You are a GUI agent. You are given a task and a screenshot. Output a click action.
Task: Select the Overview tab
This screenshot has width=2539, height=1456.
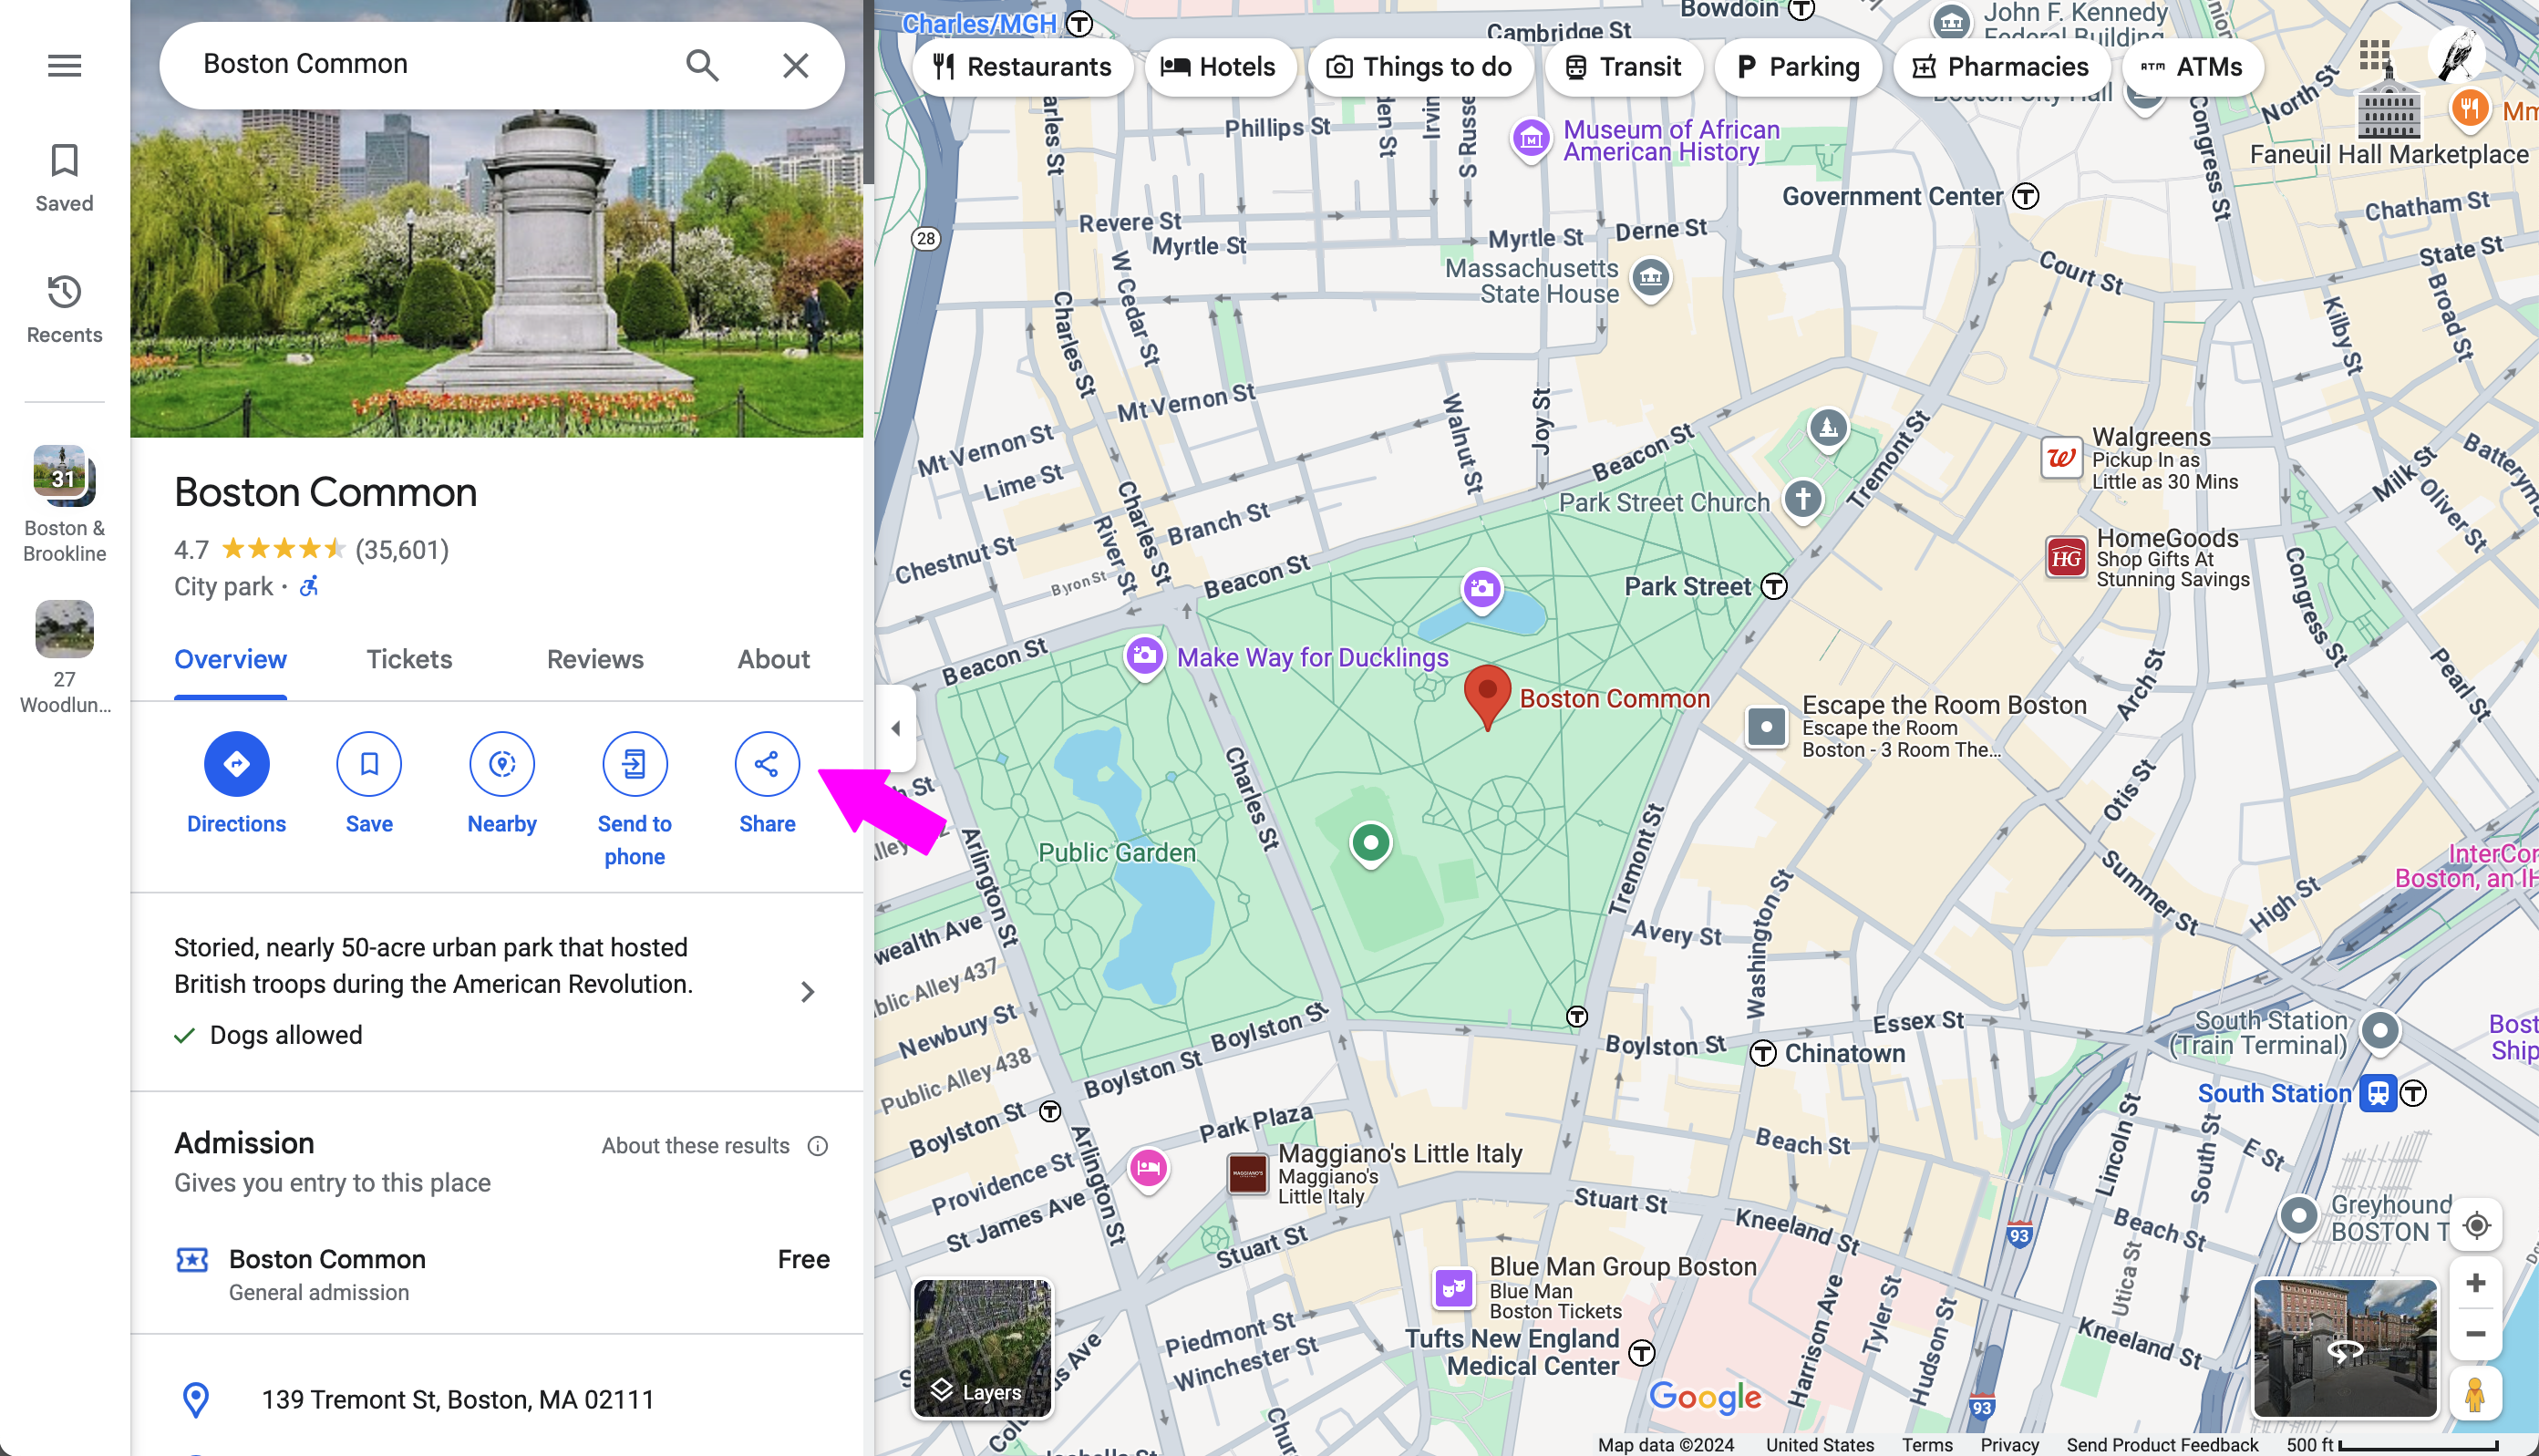pos(230,660)
